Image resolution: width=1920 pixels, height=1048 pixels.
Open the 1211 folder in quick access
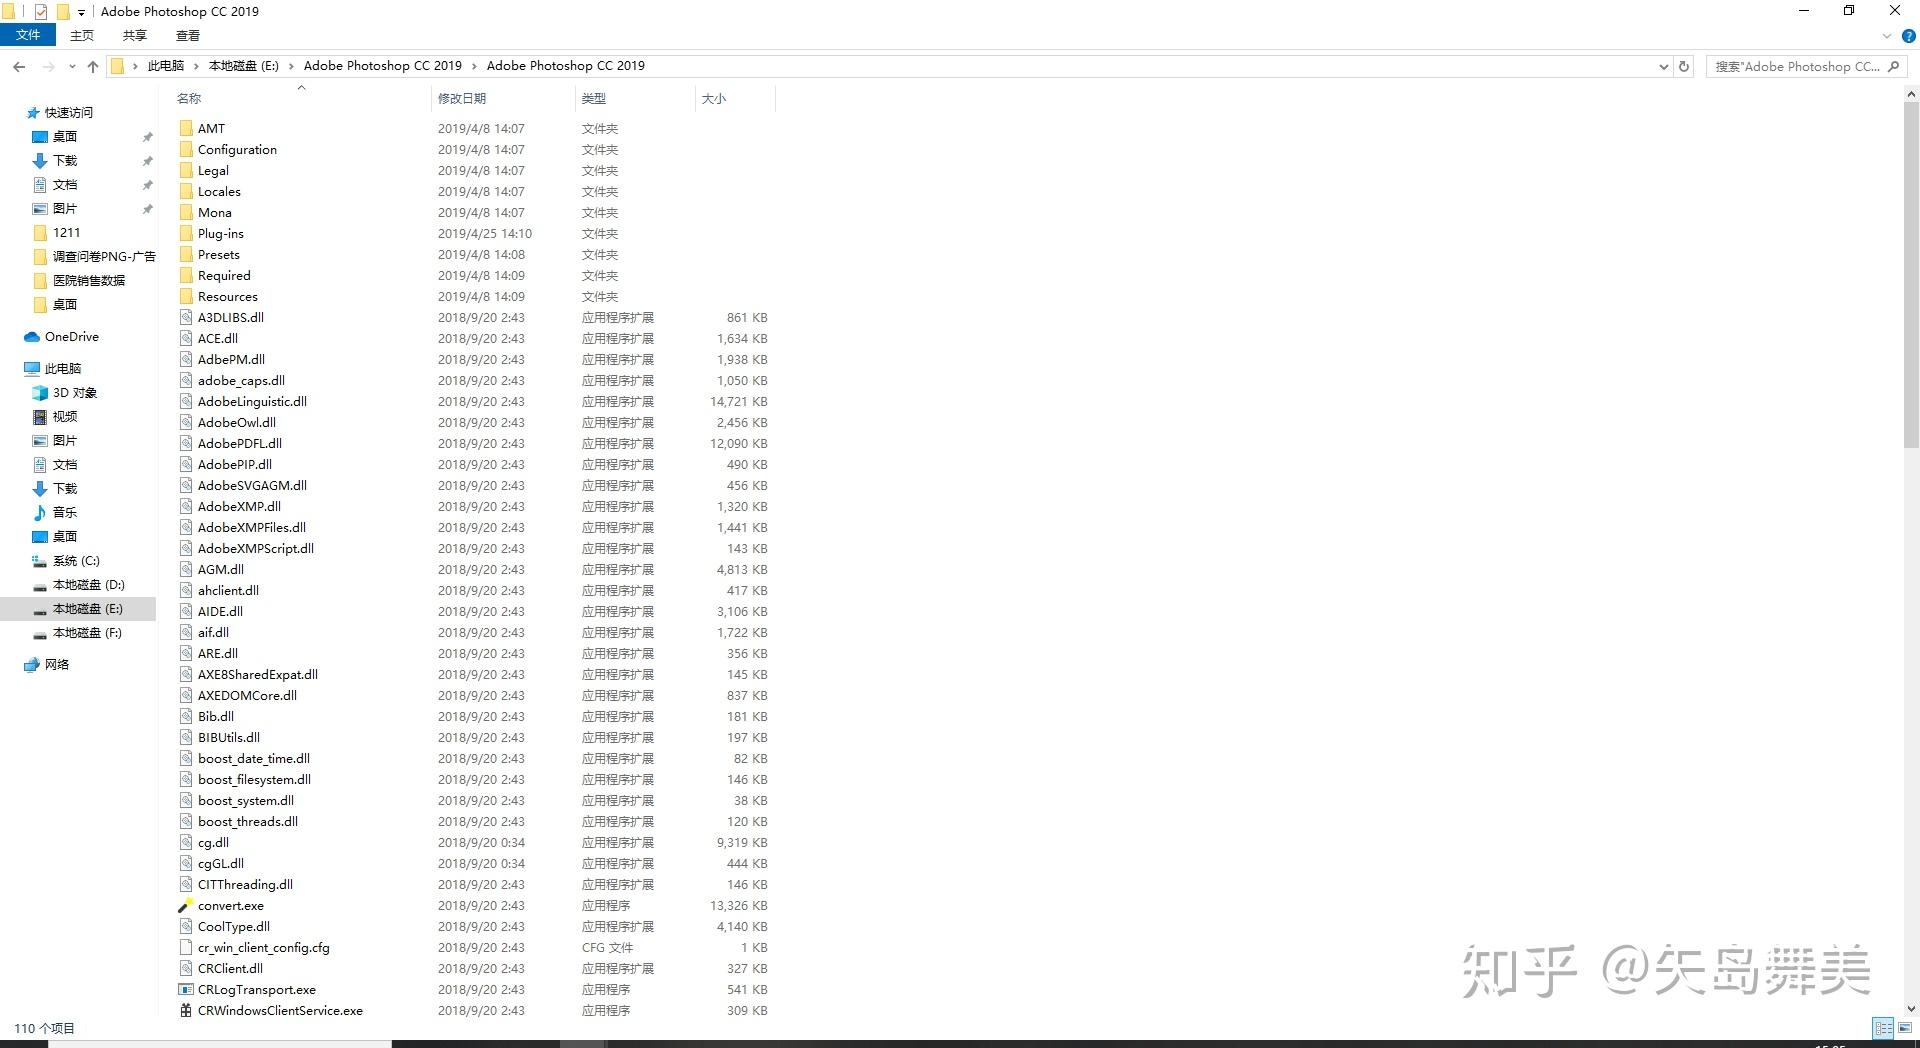(x=66, y=233)
